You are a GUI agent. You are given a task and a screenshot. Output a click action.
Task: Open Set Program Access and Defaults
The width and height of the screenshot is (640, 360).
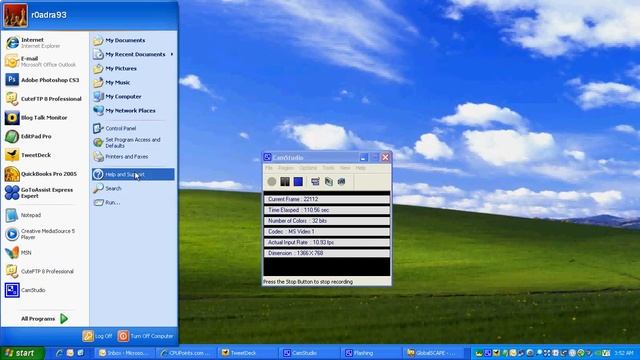pyautogui.click(x=133, y=142)
